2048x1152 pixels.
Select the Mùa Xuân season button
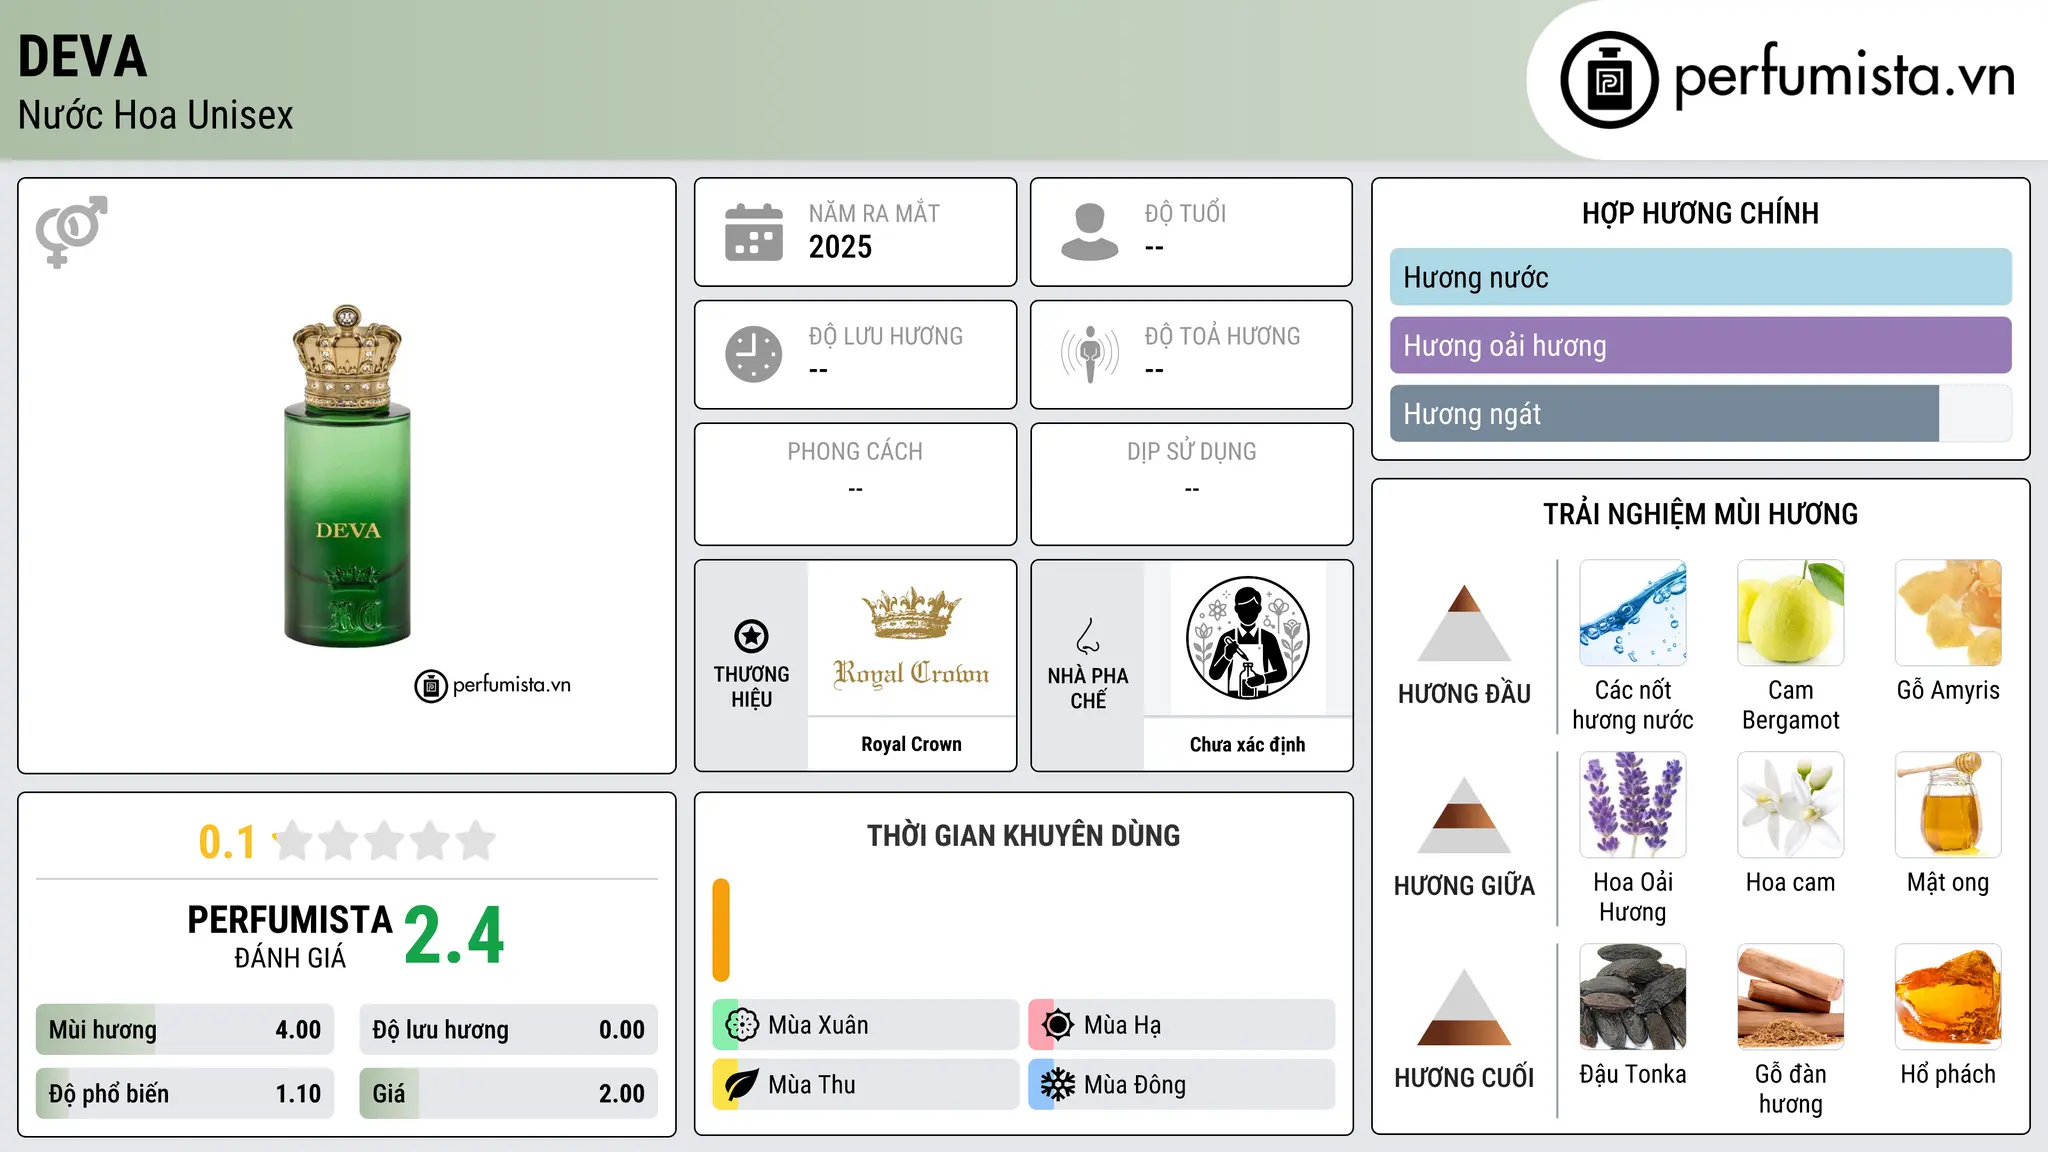pos(866,1025)
